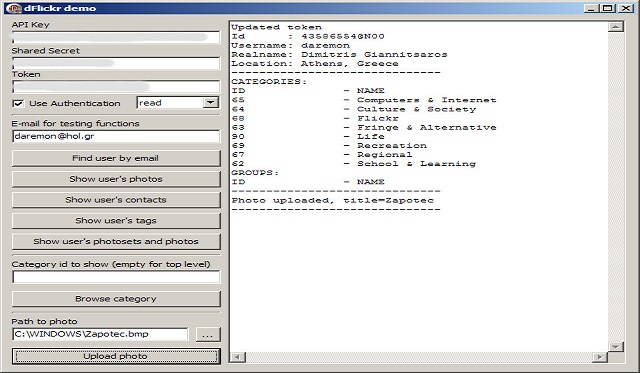This screenshot has height=373, width=640.
Task: Click the 'Culture & Society' category line
Action: point(353,109)
